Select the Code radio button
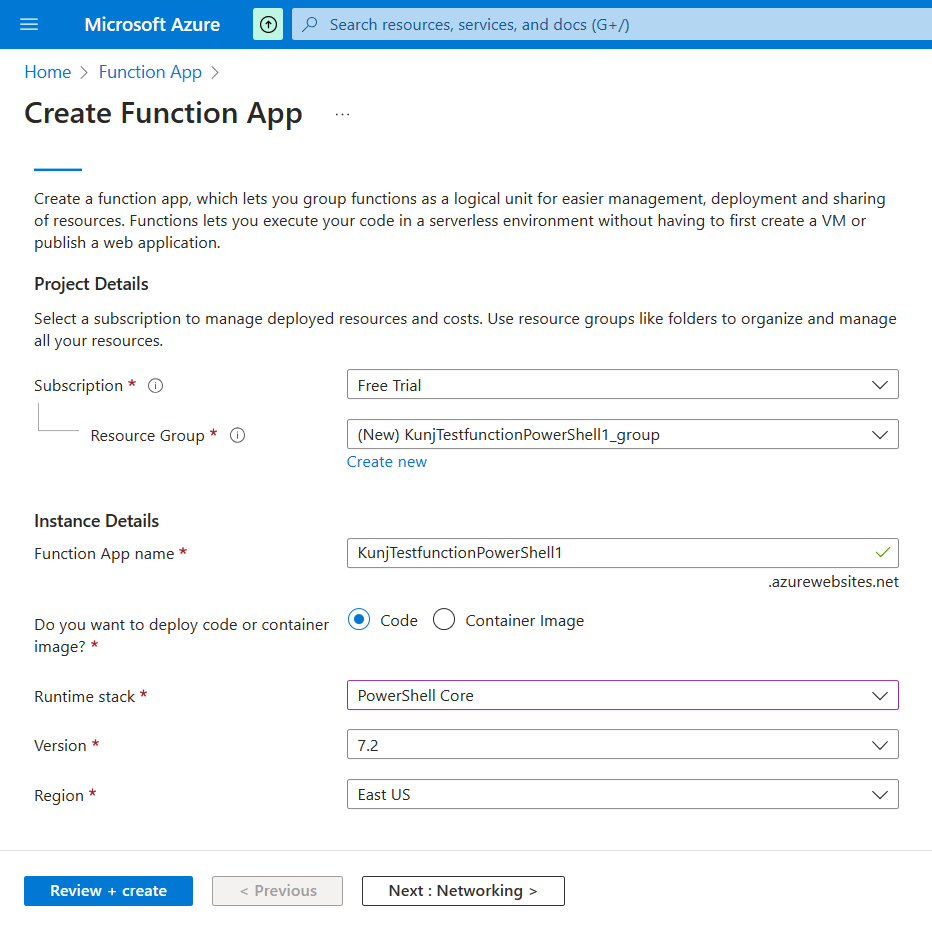932x929 pixels. [x=359, y=620]
